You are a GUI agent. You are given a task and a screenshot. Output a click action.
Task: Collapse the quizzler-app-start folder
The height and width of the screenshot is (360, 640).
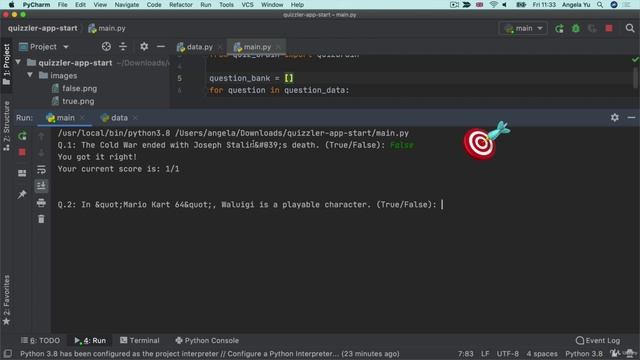(18, 62)
